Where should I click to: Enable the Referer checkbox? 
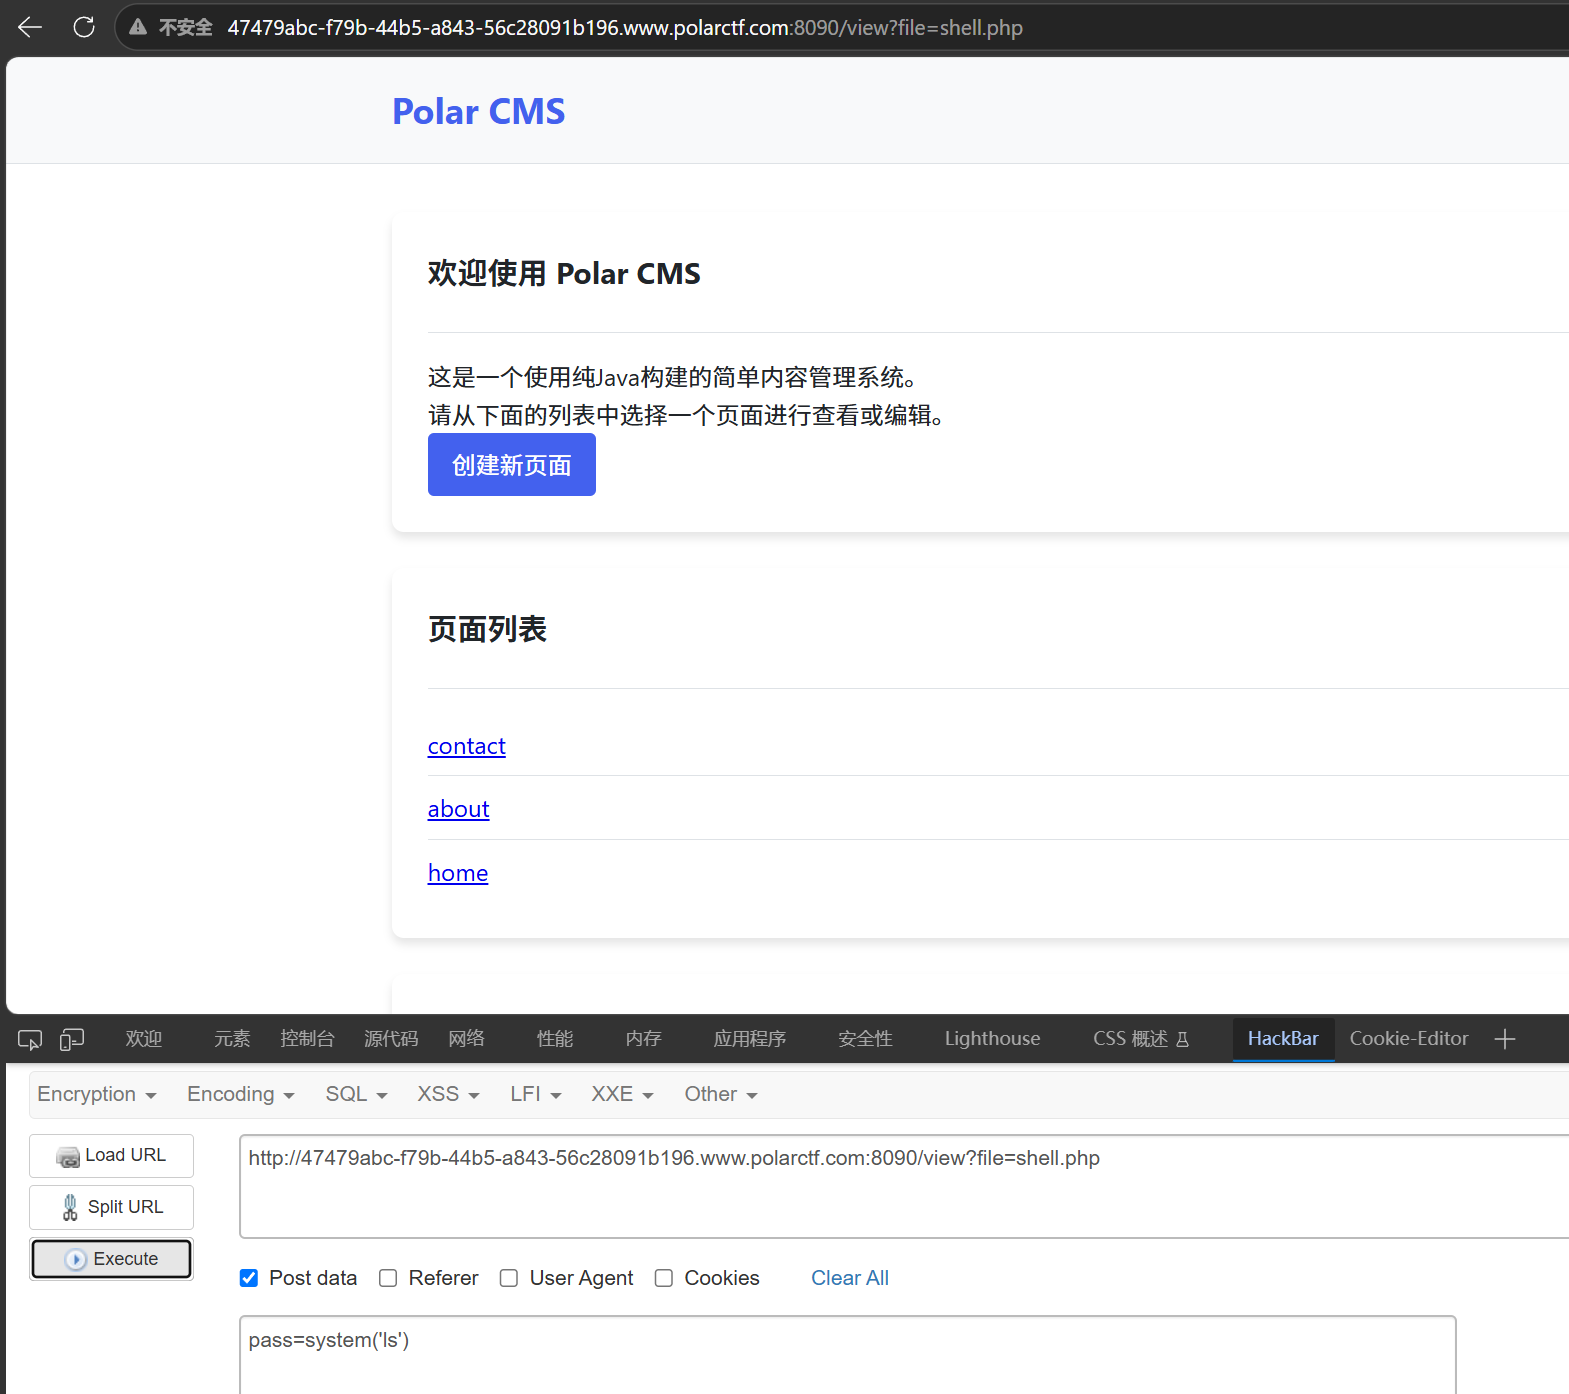click(x=388, y=1278)
